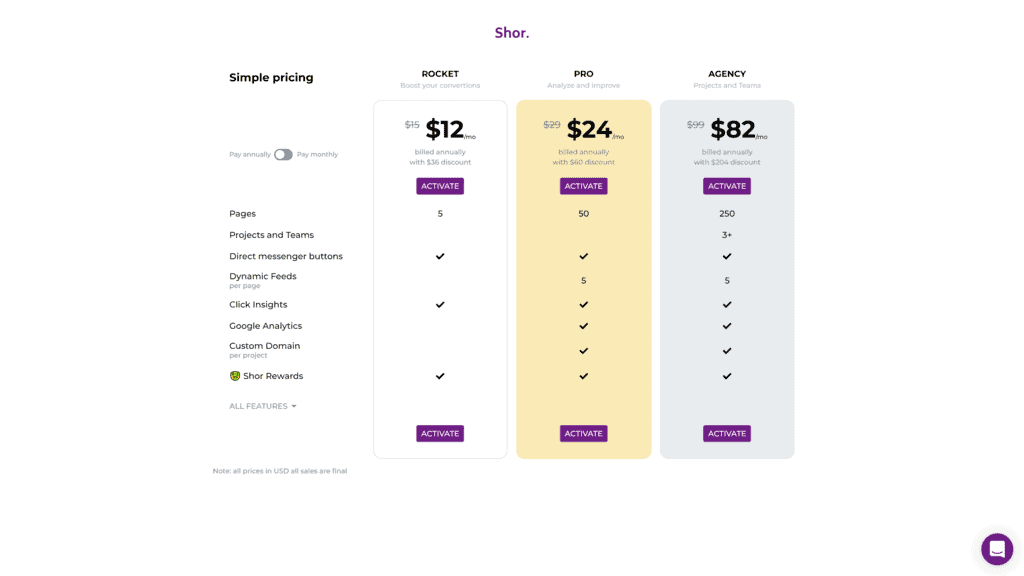The width and height of the screenshot is (1024, 576).
Task: Click Pro plan's Google Analytics checkmark
Action: coord(583,326)
